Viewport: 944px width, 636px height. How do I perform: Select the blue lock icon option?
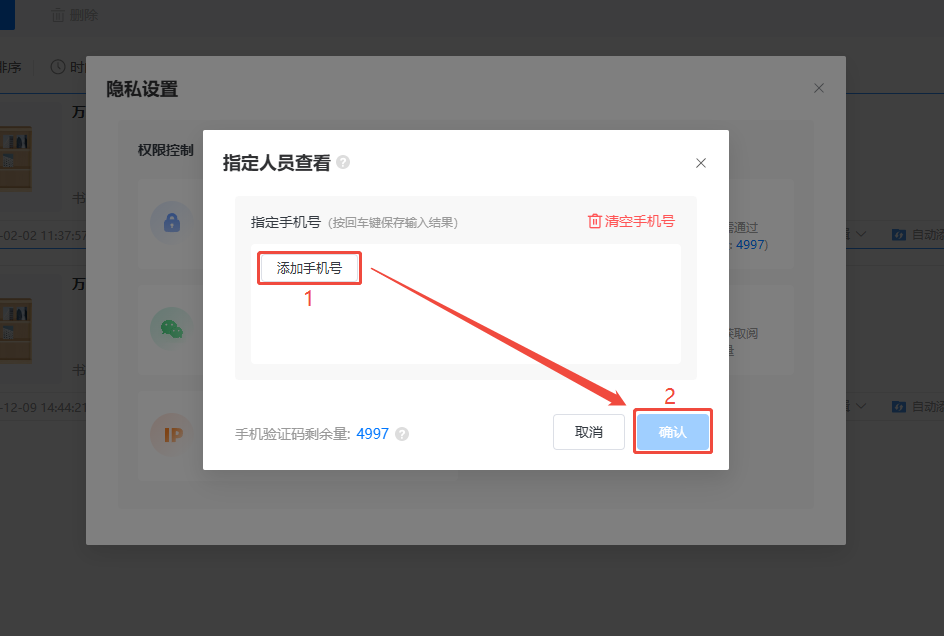[x=171, y=222]
